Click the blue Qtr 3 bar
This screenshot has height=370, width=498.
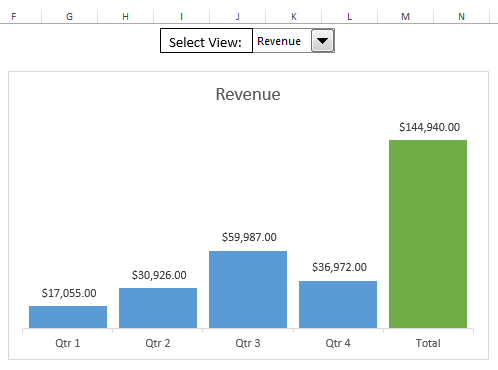point(248,290)
